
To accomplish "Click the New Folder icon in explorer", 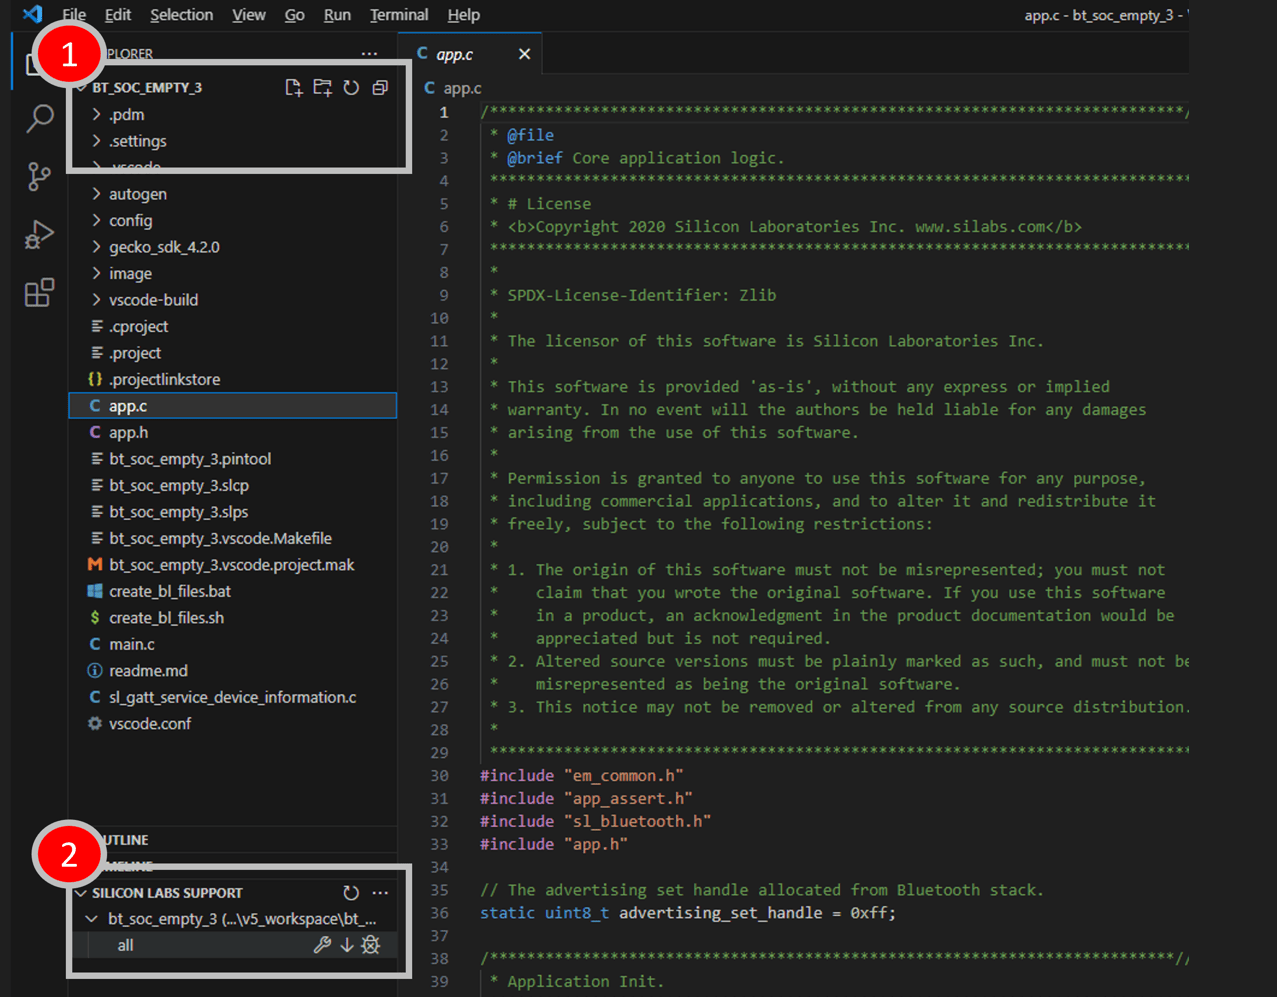I will click(x=322, y=88).
